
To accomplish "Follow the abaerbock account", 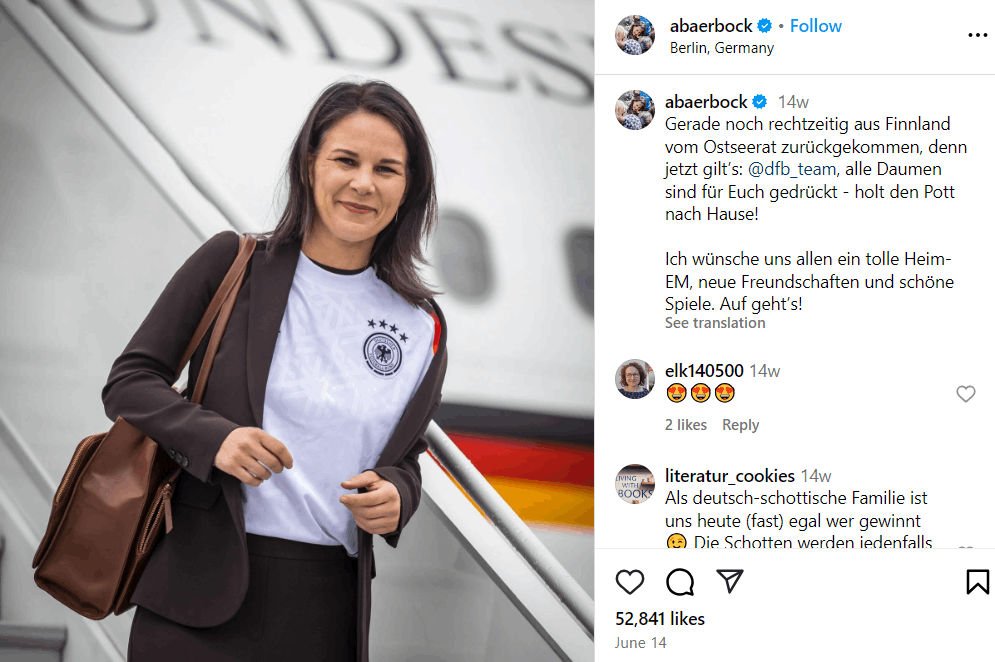I will tap(815, 26).
